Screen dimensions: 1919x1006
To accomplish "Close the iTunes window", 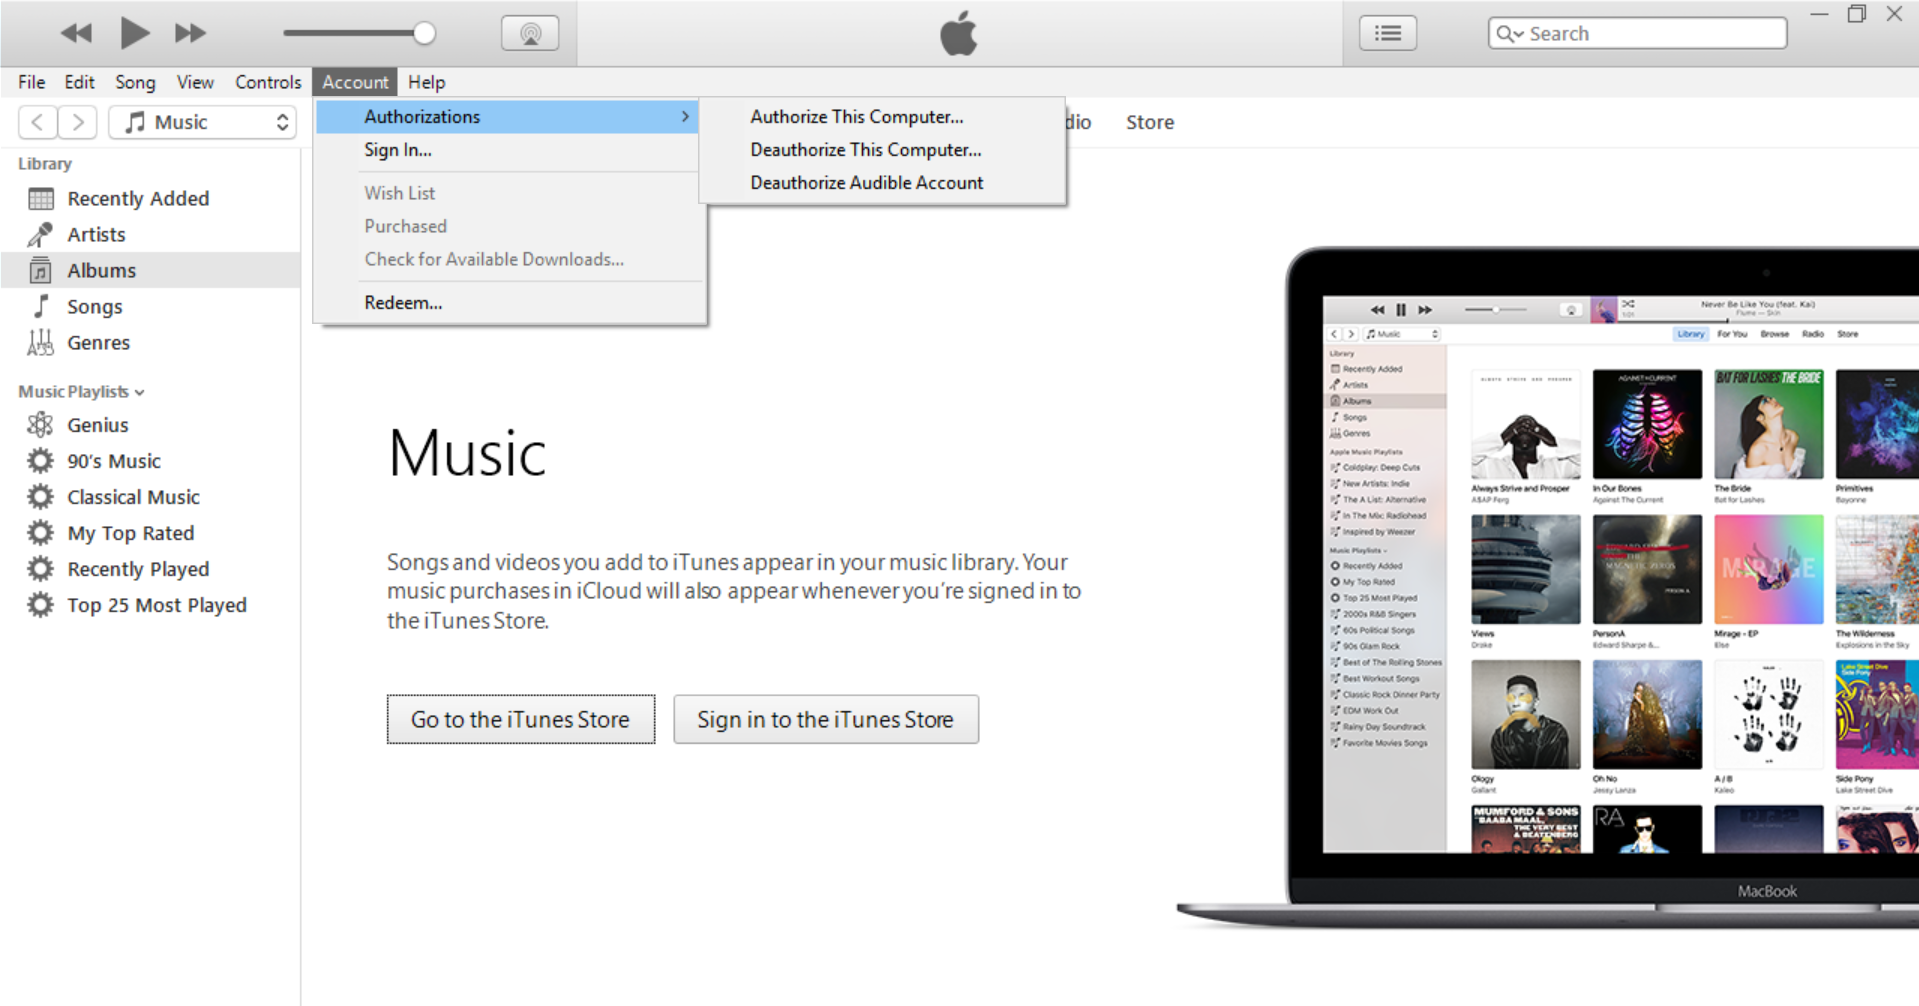I will point(1894,14).
